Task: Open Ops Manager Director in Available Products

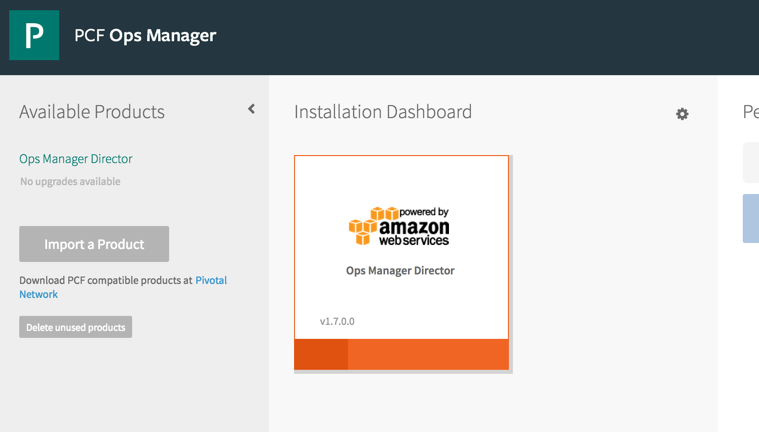Action: 76,159
